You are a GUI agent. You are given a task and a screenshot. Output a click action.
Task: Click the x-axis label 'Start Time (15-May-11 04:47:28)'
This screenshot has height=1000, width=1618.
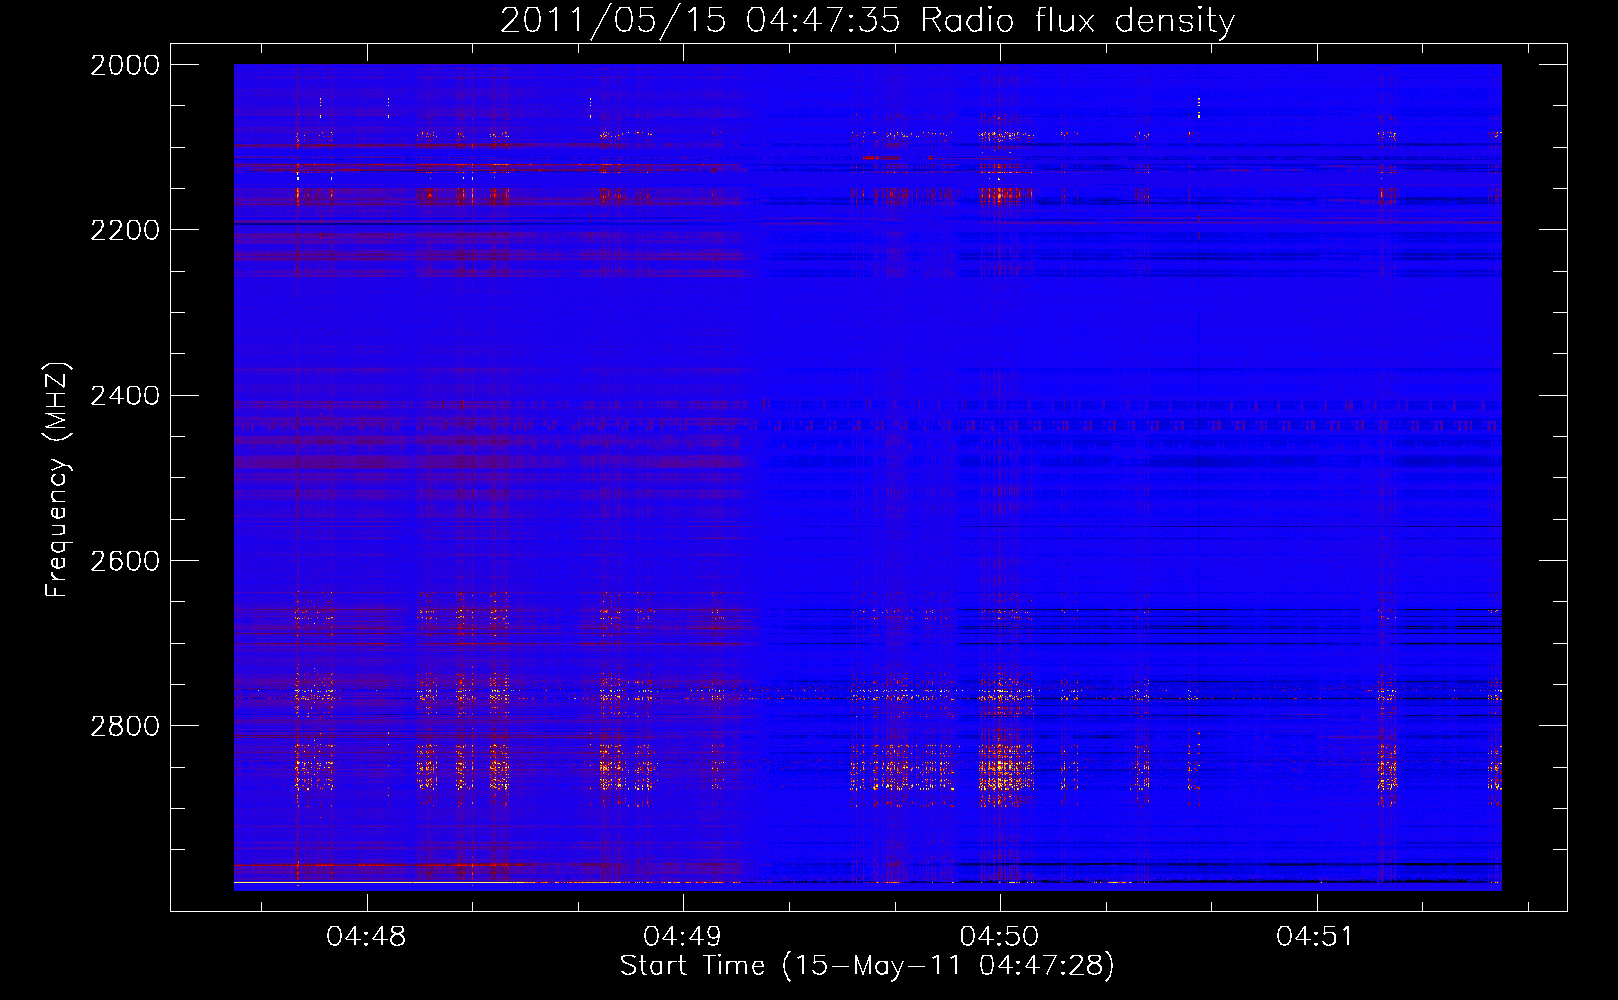pyautogui.click(x=867, y=966)
